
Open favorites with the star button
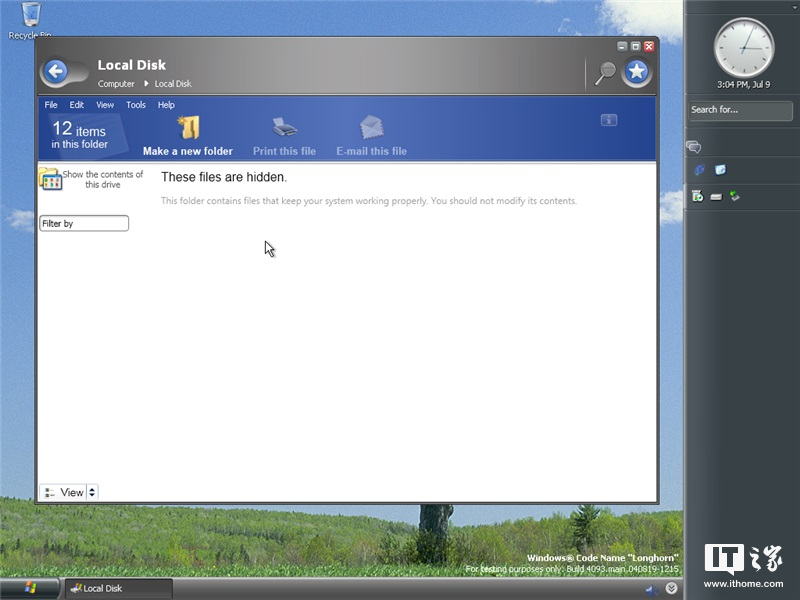click(x=636, y=71)
